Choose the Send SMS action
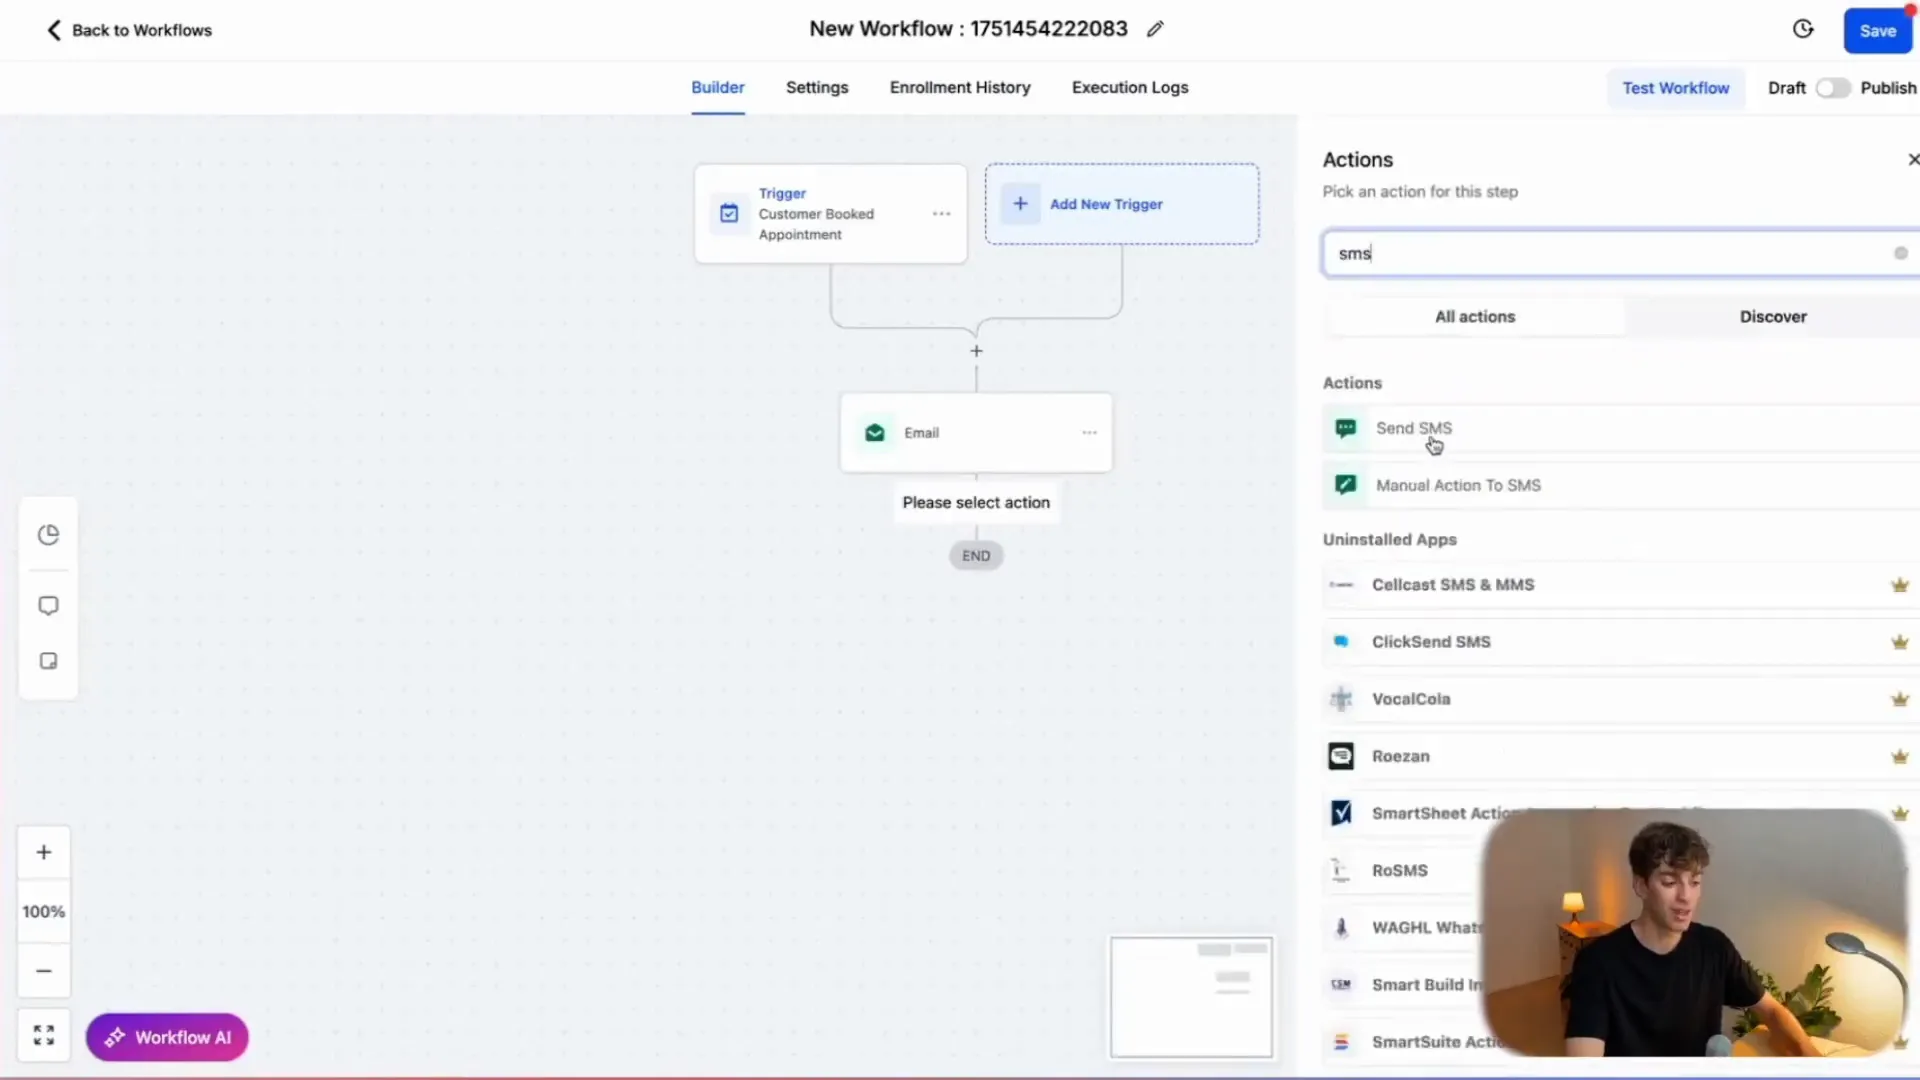 click(1620, 428)
